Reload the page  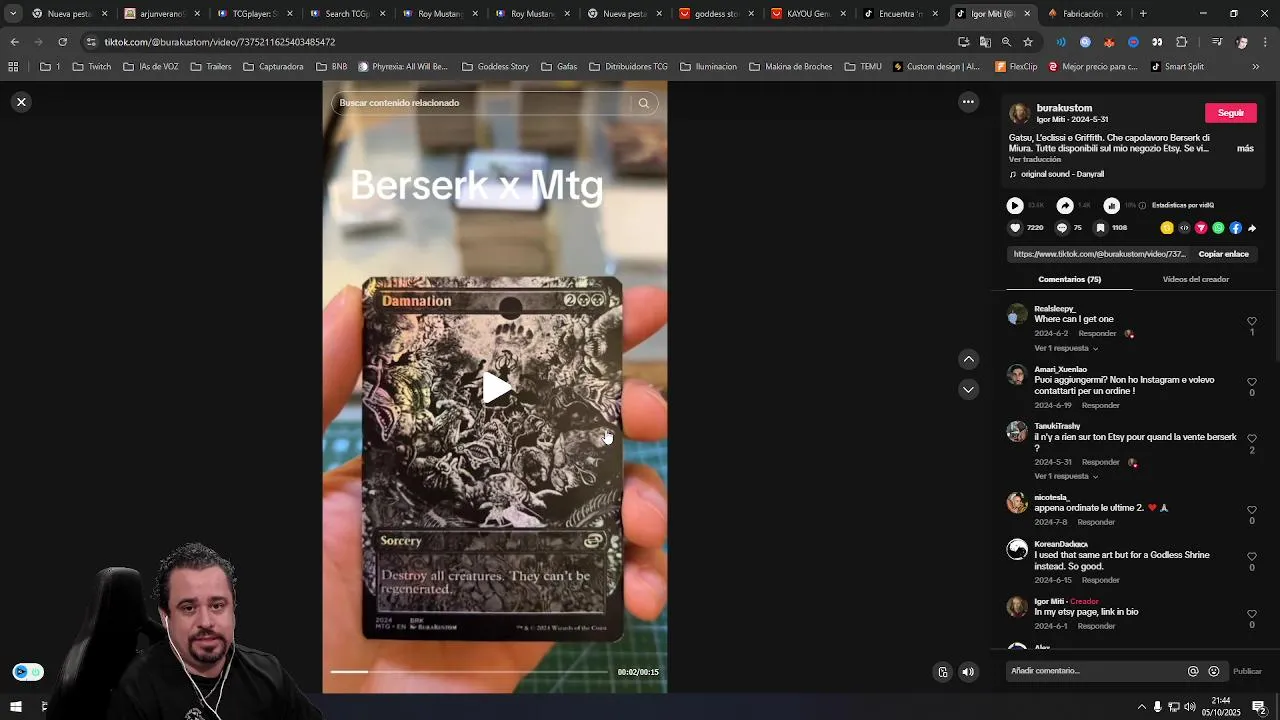pos(62,42)
